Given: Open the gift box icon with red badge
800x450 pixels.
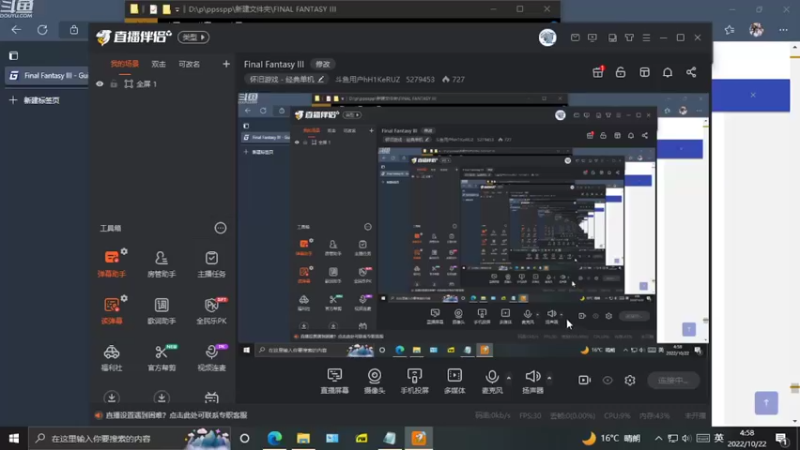Looking at the screenshot, I should point(597,72).
